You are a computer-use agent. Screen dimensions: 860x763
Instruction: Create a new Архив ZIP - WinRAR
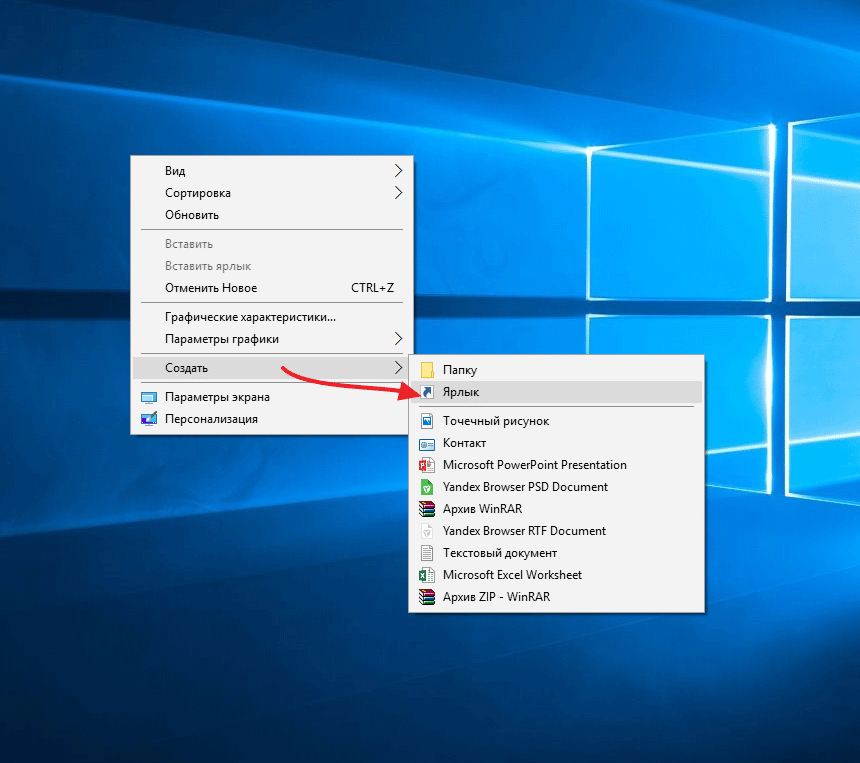coord(556,596)
